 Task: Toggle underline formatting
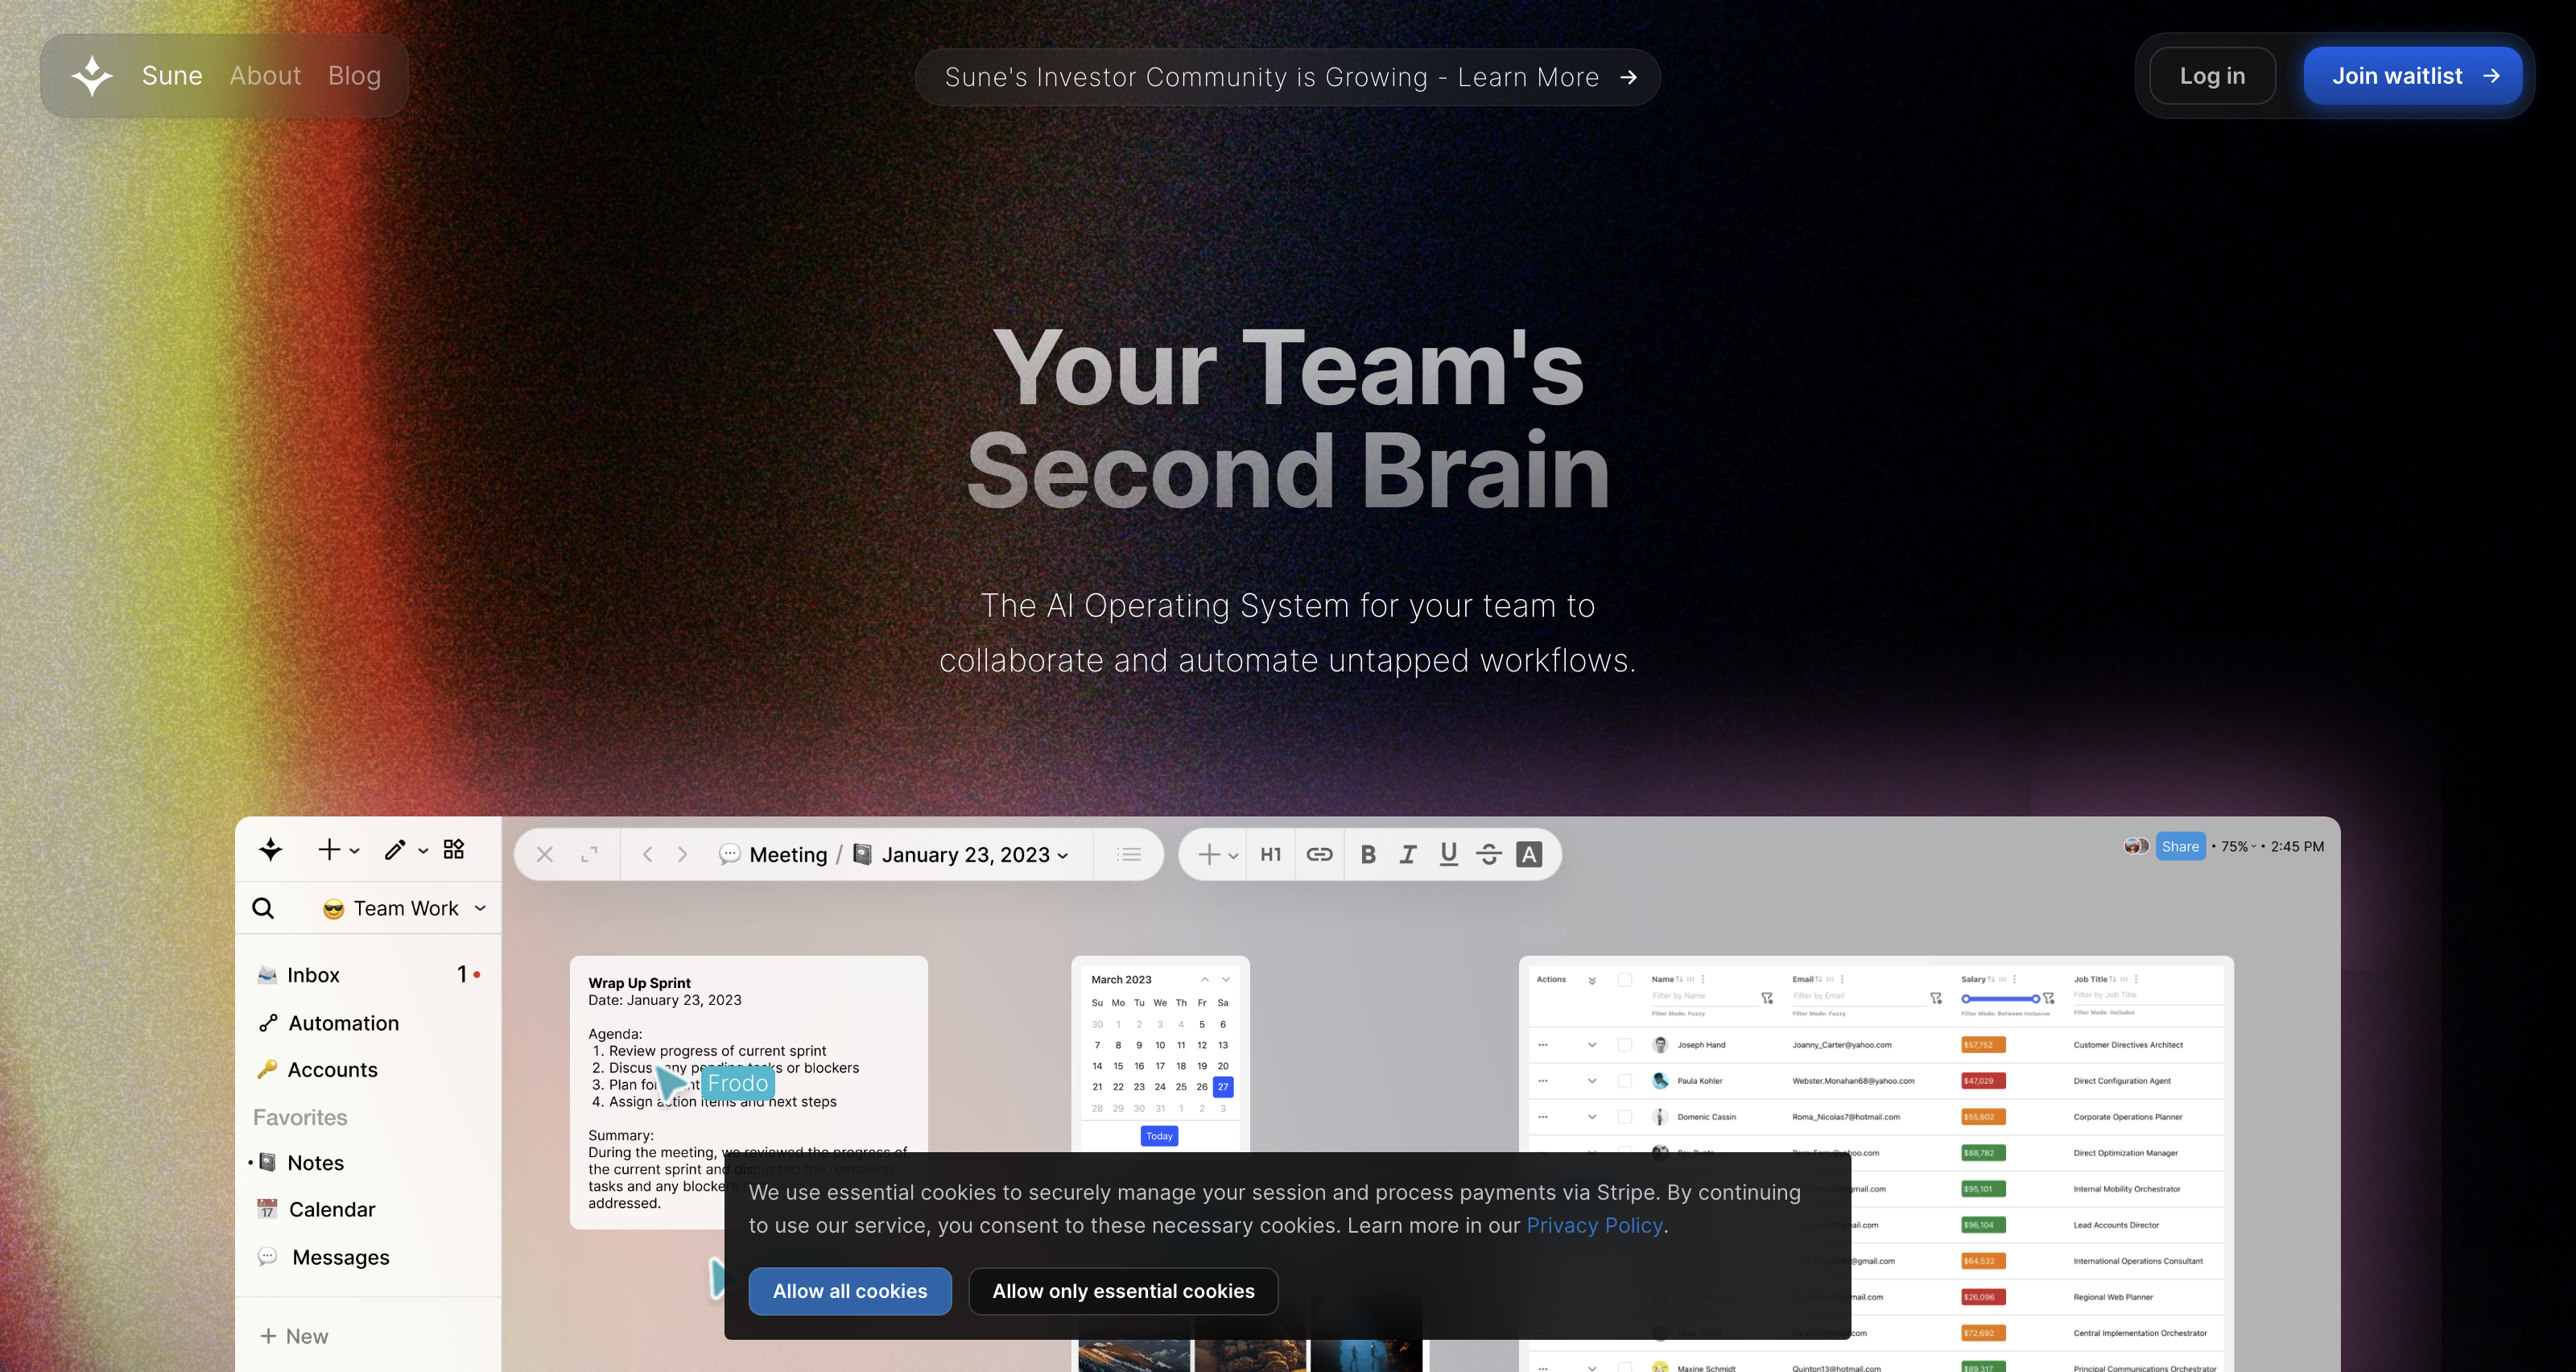point(1448,855)
